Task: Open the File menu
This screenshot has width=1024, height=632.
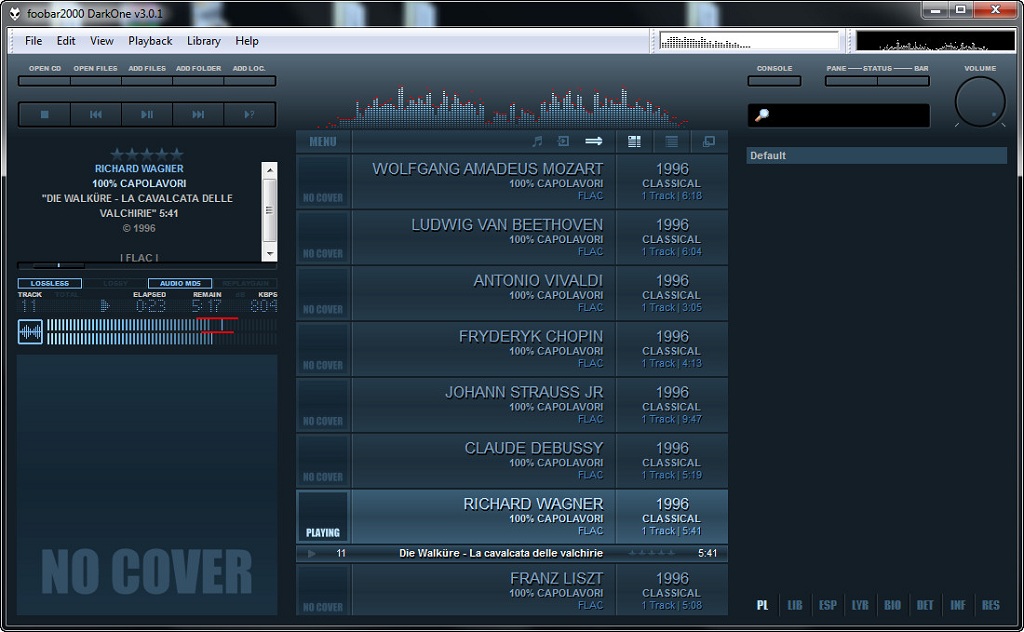Action: click(x=33, y=40)
